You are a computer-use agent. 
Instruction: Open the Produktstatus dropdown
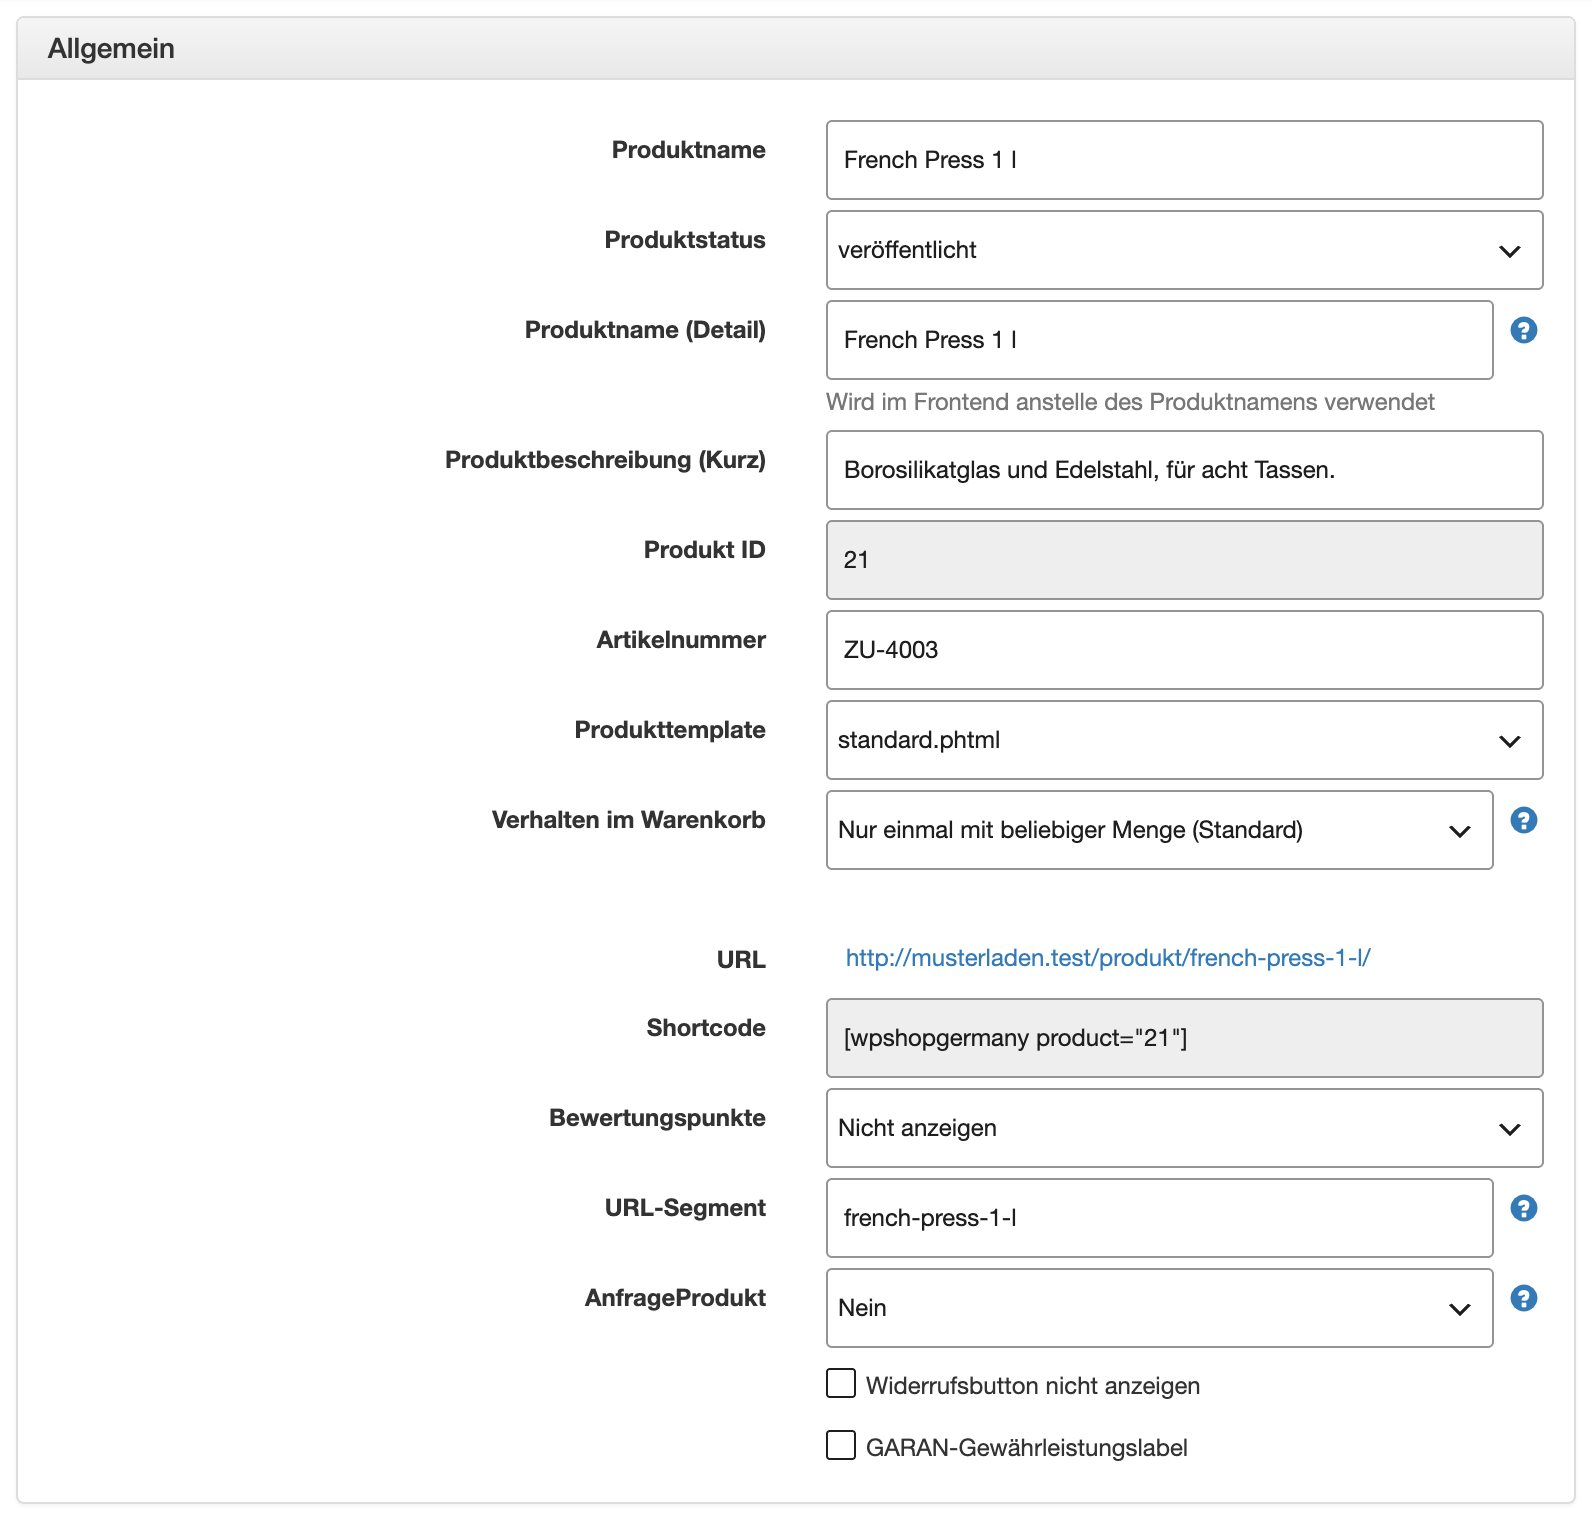click(x=1184, y=250)
